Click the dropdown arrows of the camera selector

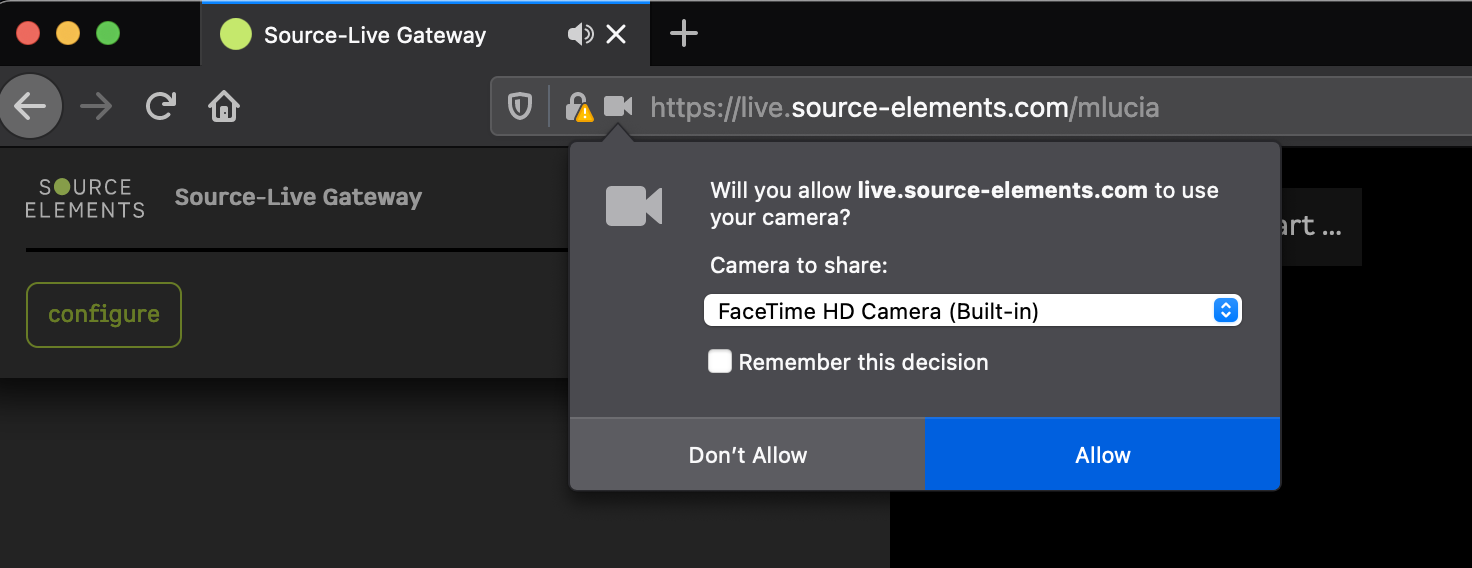1225,311
